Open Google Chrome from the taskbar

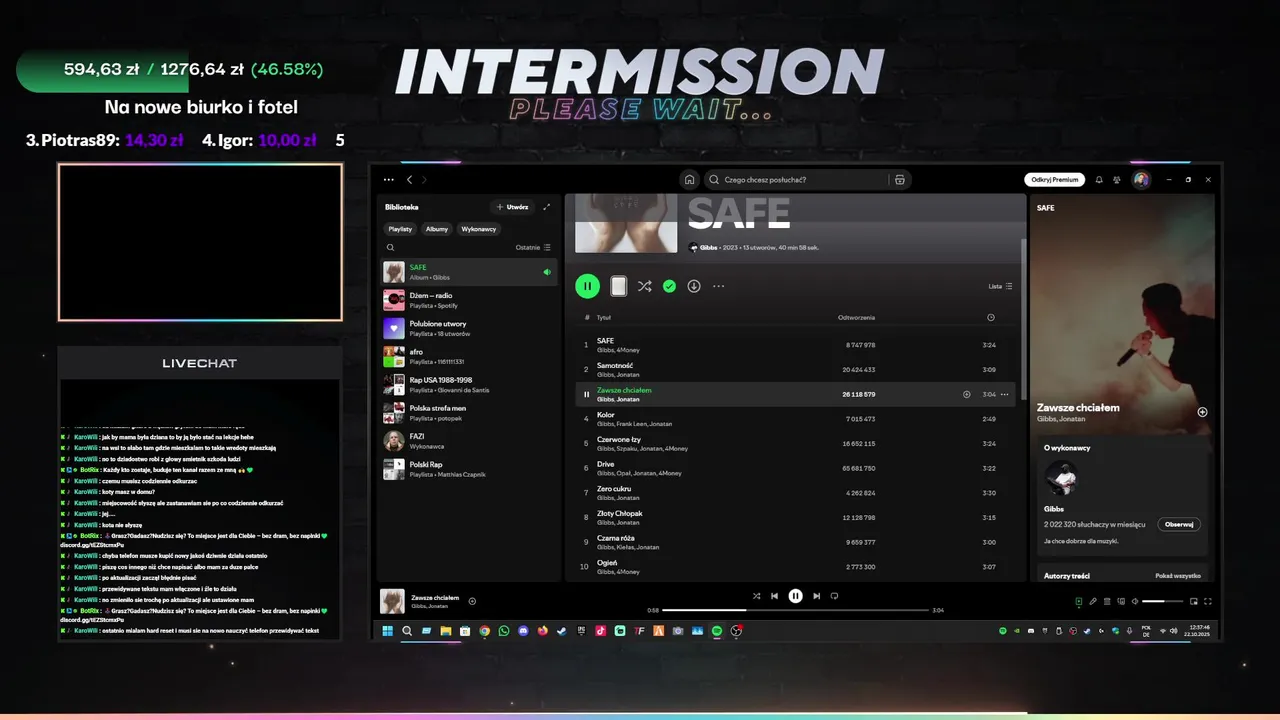[484, 631]
